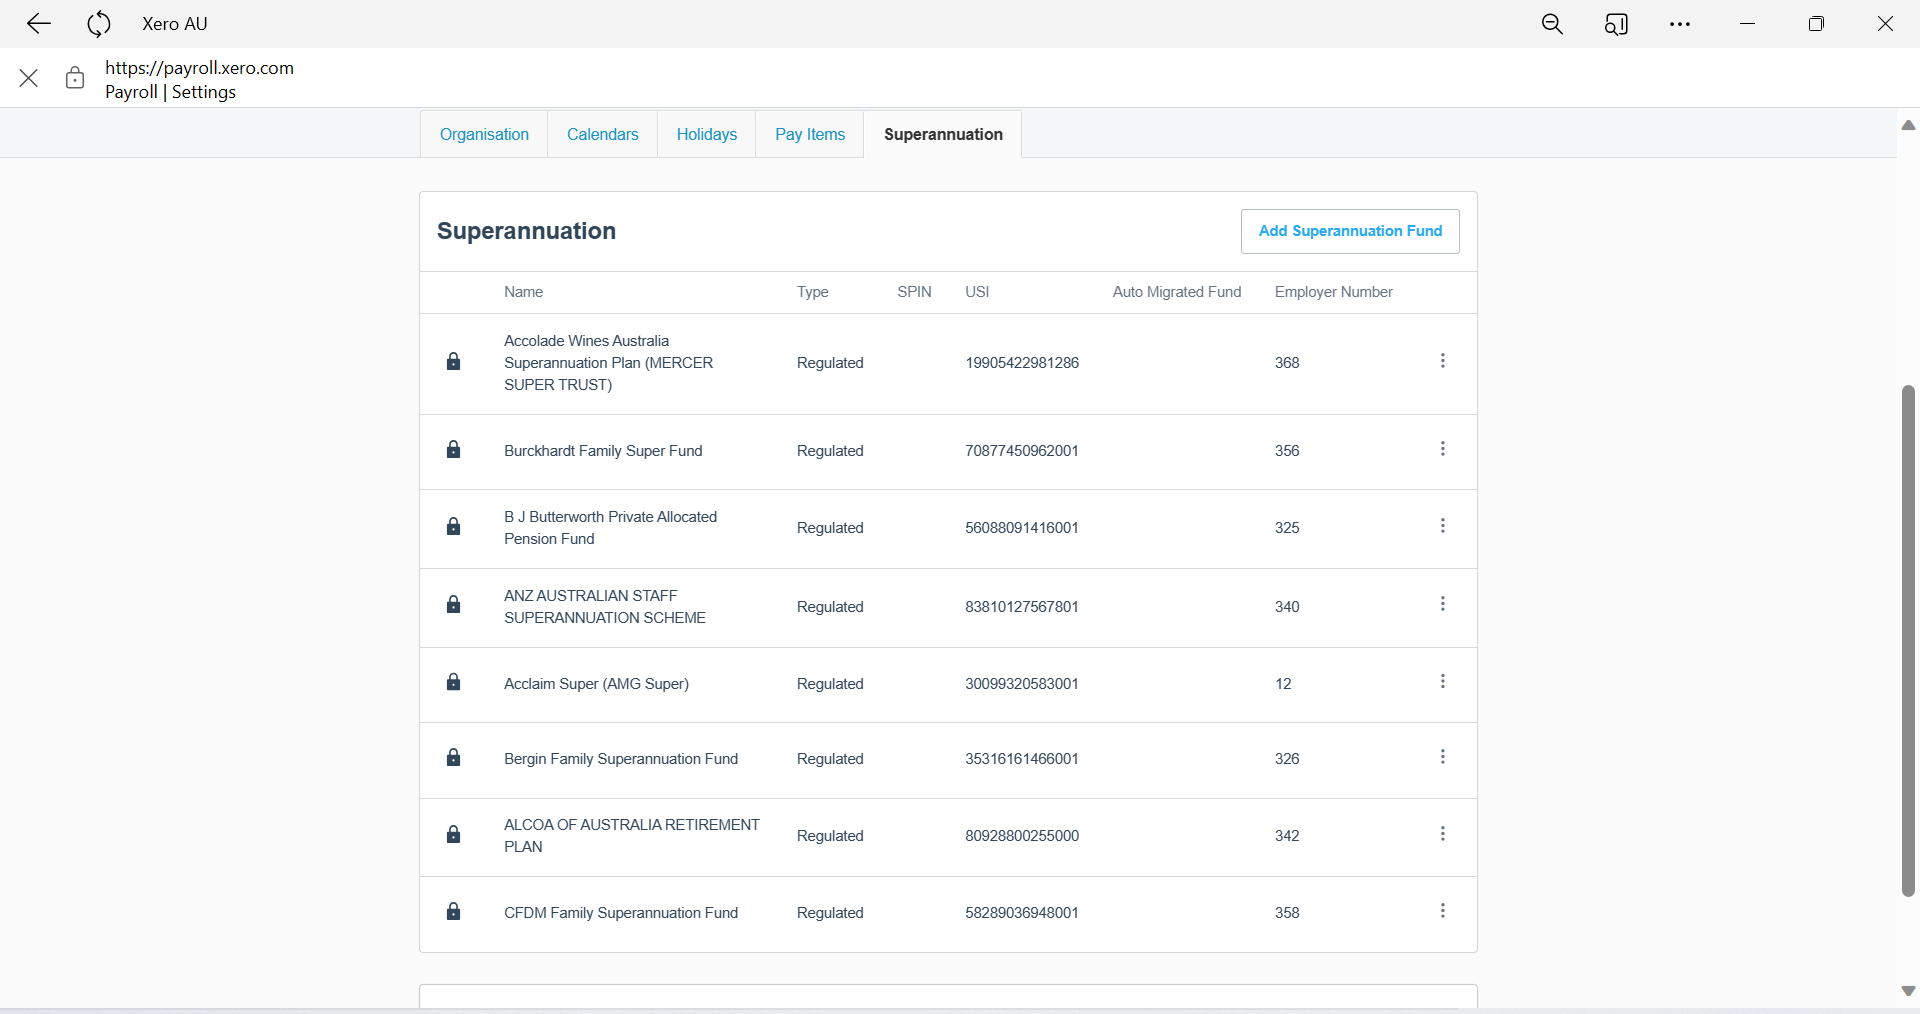Click lock icon for Burckhardt Family Super Fund
The height and width of the screenshot is (1014, 1920).
(453, 449)
